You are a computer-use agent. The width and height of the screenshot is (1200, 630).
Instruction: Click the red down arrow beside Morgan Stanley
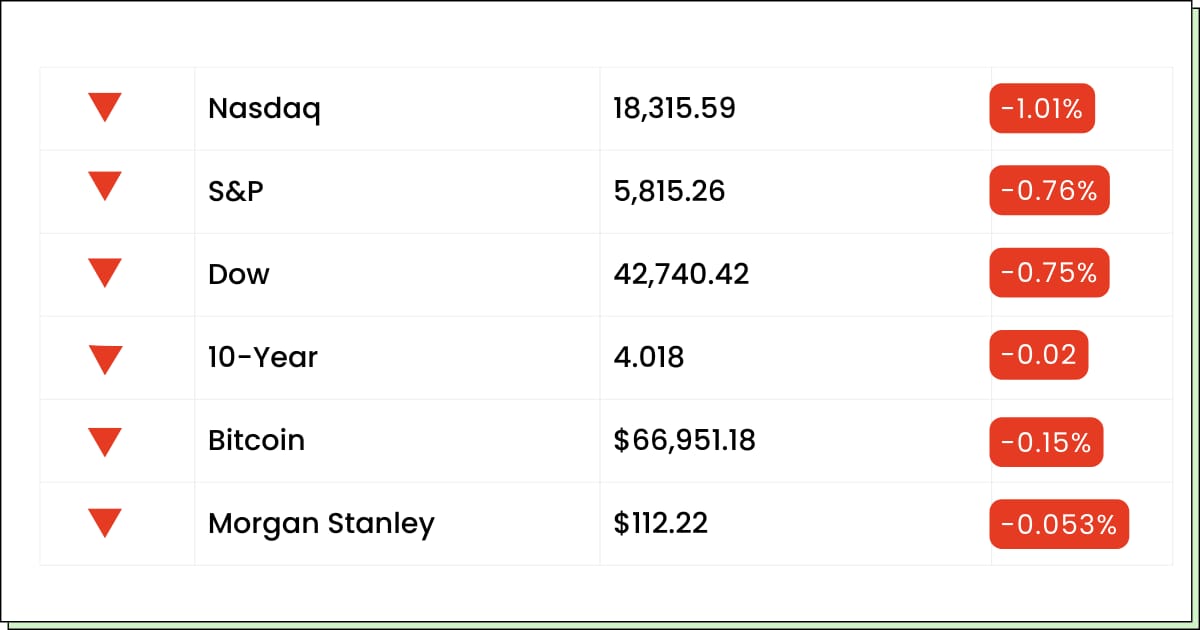(x=105, y=523)
